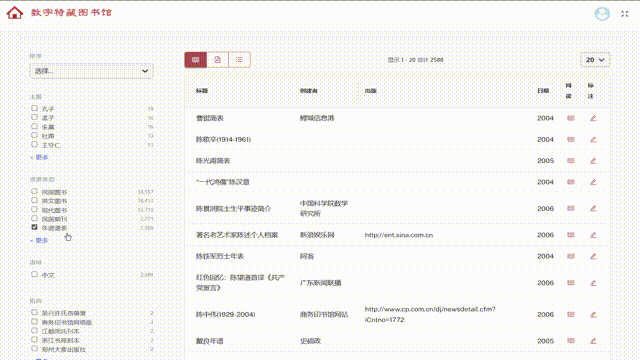Switch to the document detail view
640x360 pixels.
218,60
